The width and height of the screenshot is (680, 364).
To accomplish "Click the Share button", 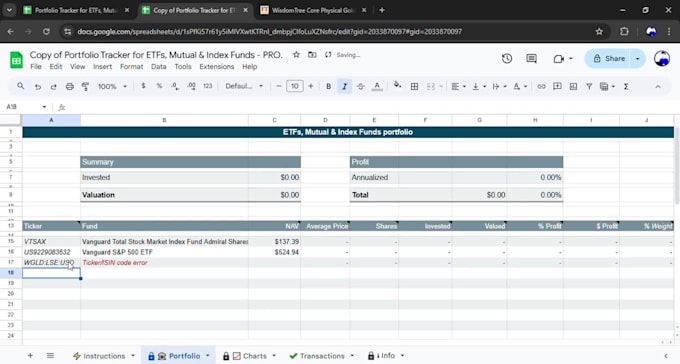I will click(x=608, y=59).
